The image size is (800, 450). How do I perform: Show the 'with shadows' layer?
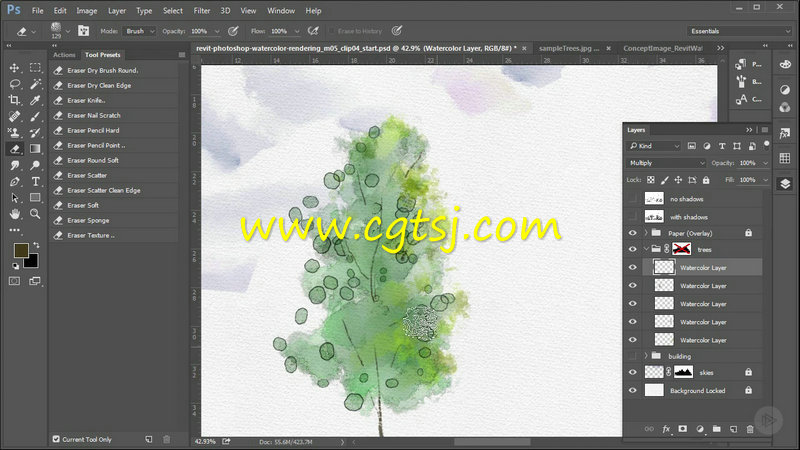coord(633,217)
